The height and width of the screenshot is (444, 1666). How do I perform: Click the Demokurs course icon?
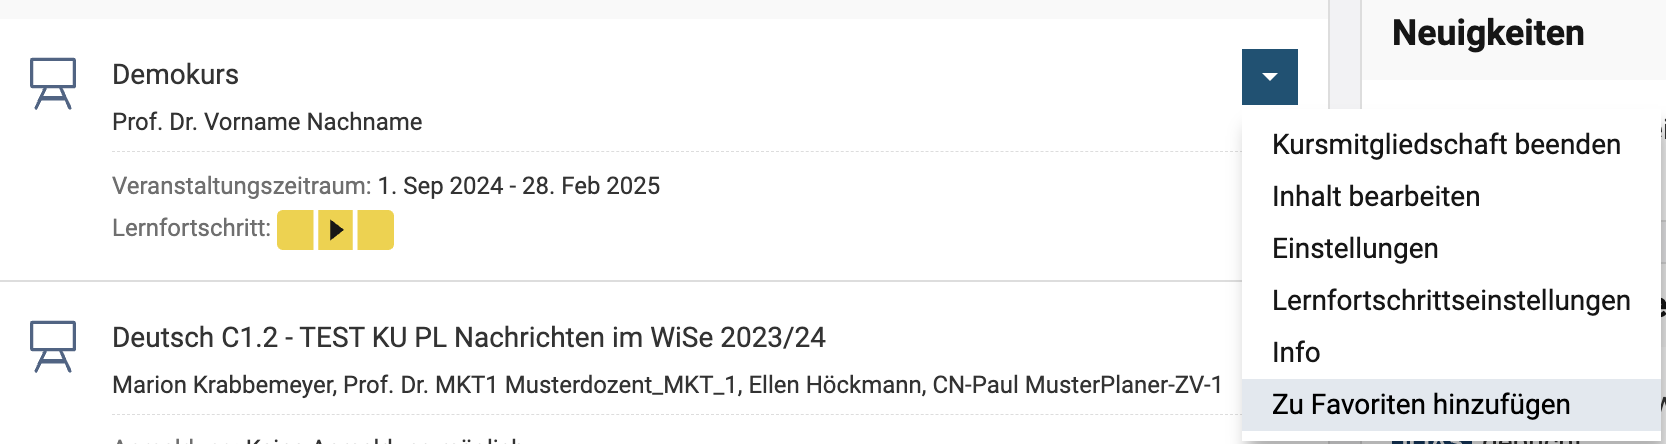[53, 83]
